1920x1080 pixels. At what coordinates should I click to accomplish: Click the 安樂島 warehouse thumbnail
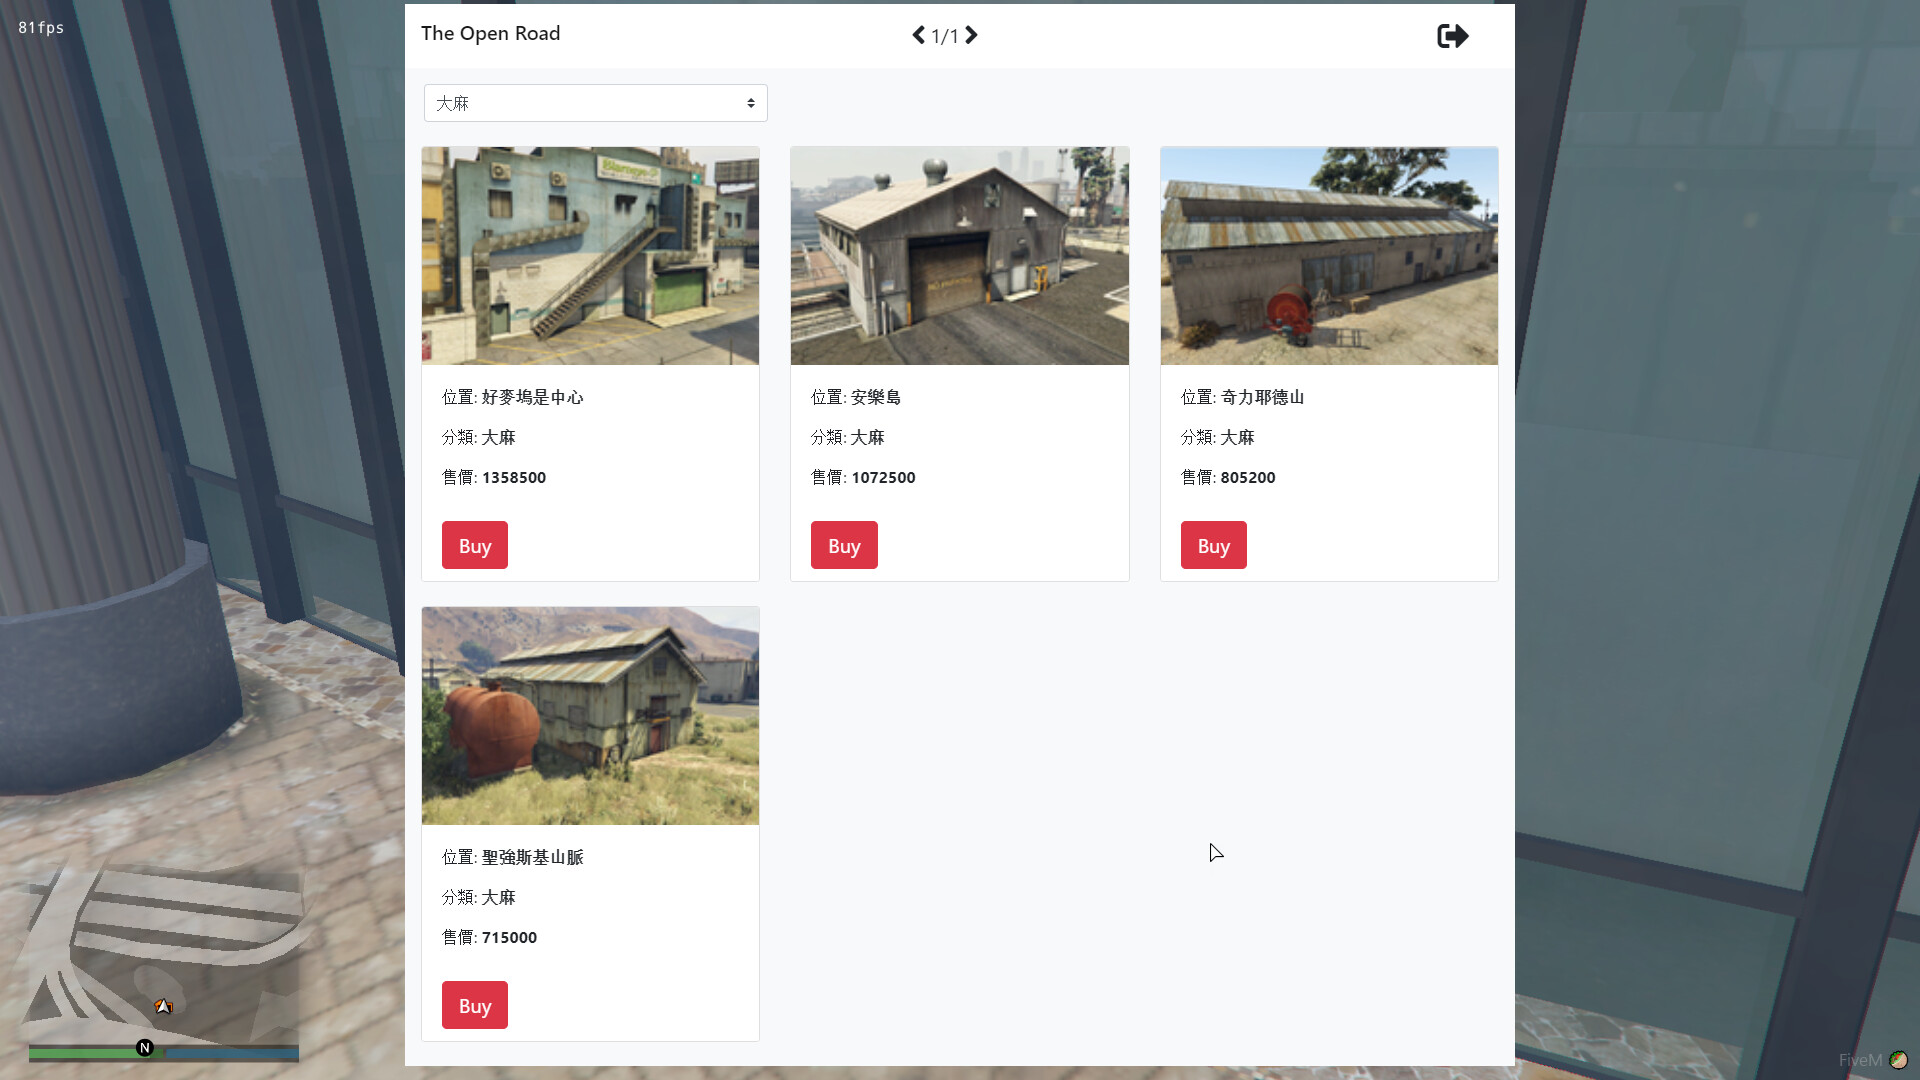point(960,256)
